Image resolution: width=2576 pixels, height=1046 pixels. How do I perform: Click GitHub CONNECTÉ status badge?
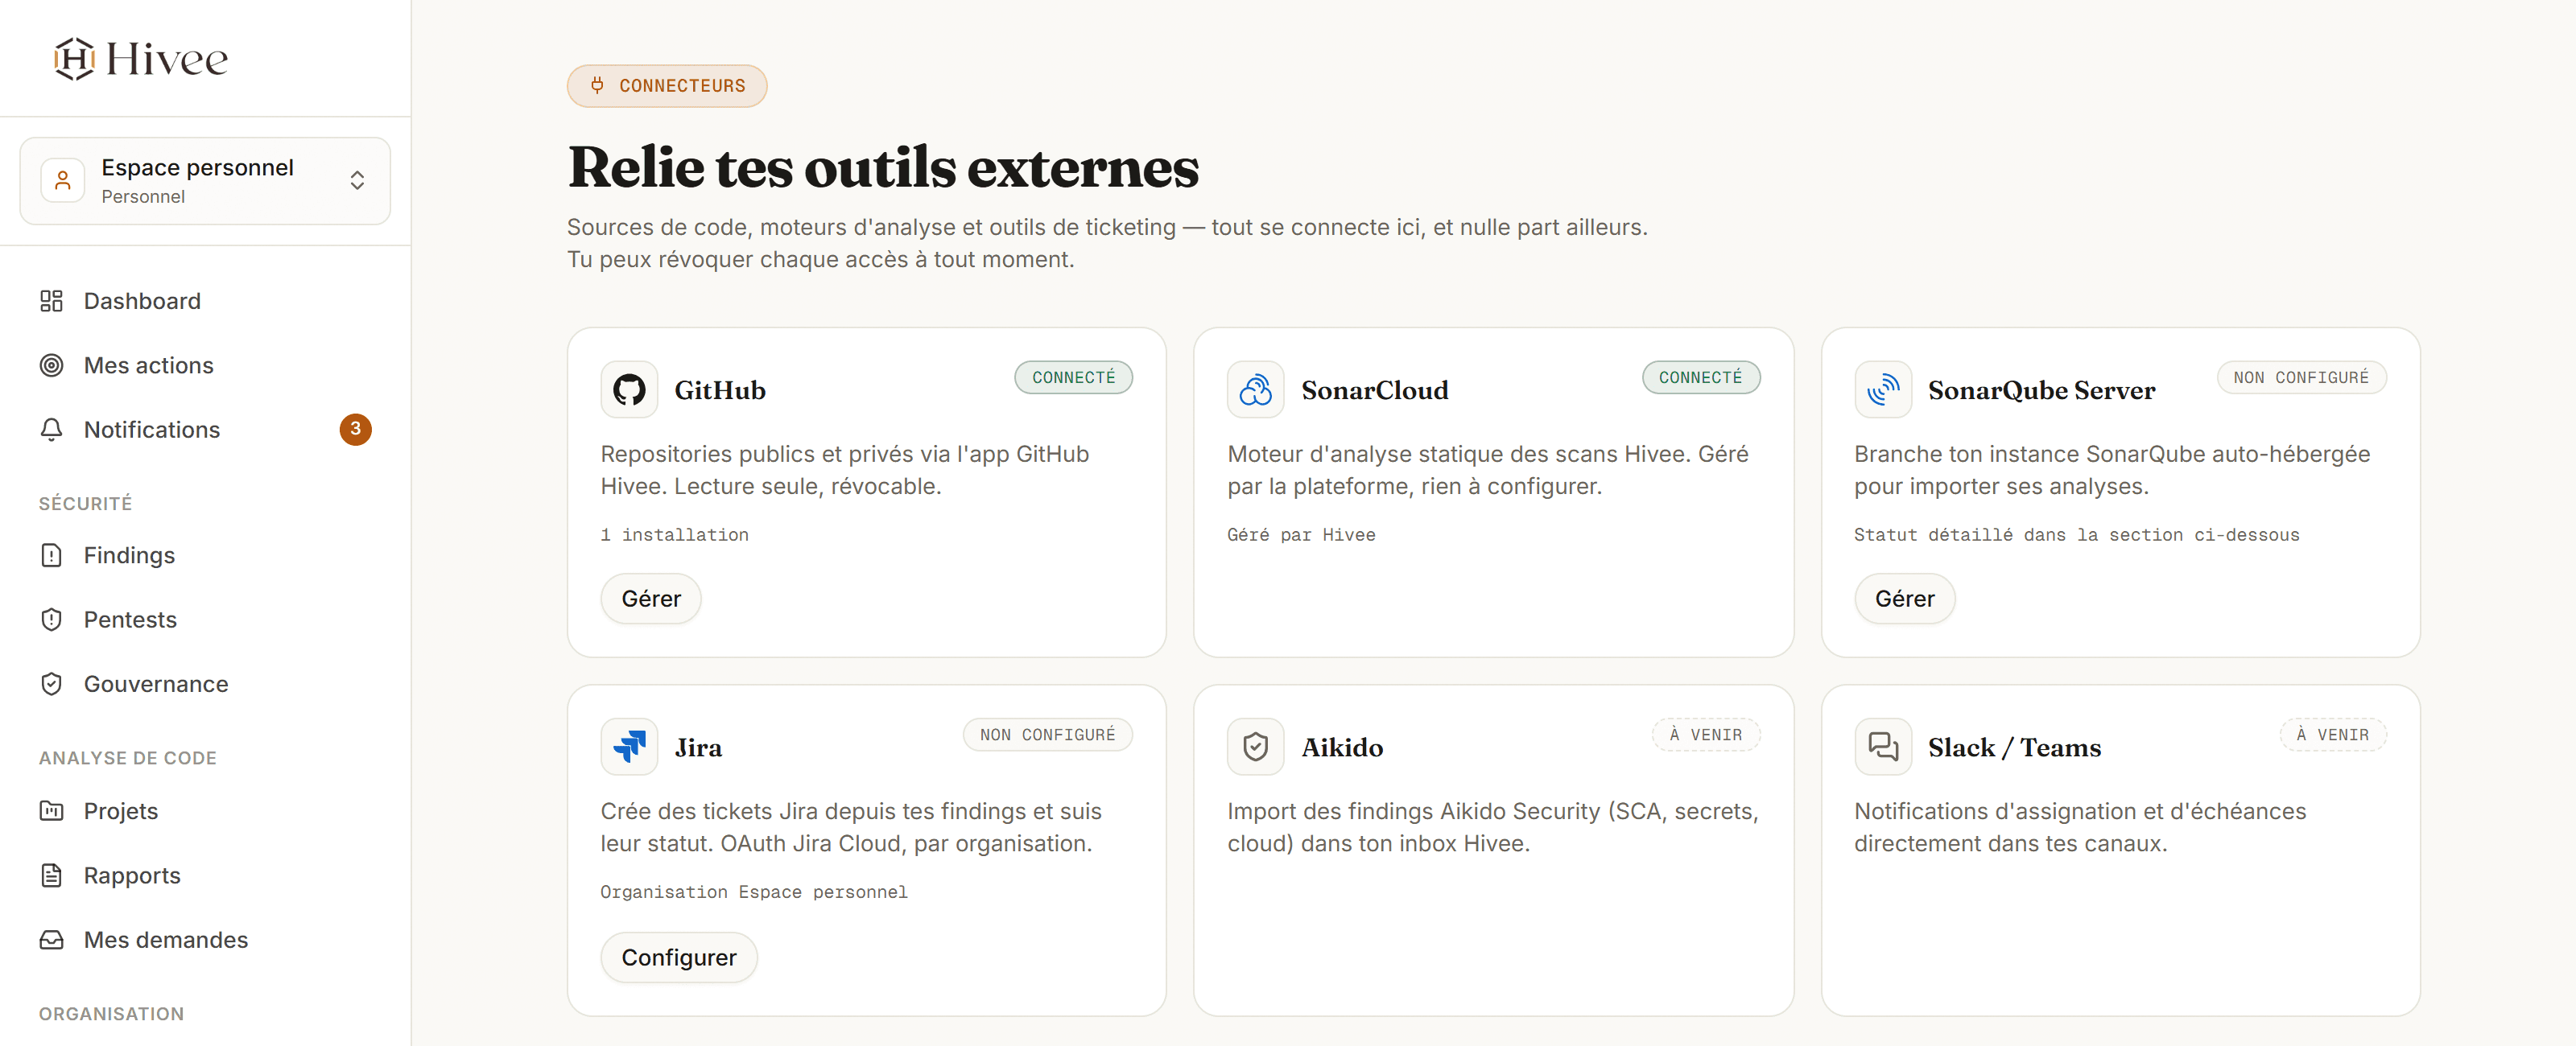point(1073,378)
